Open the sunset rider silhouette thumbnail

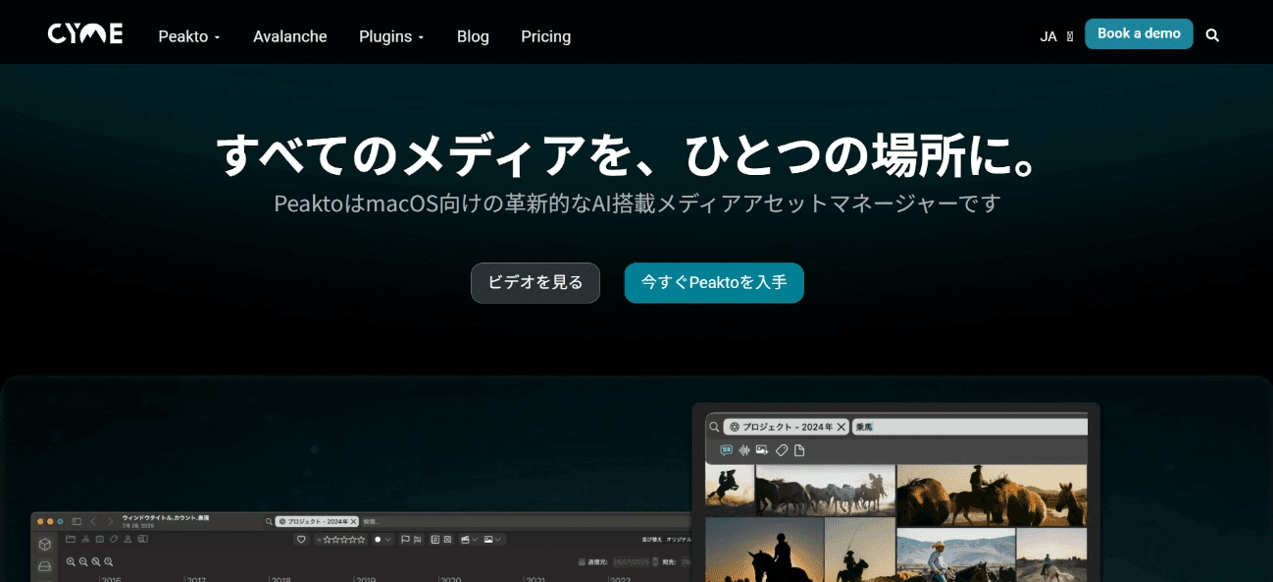click(765, 550)
